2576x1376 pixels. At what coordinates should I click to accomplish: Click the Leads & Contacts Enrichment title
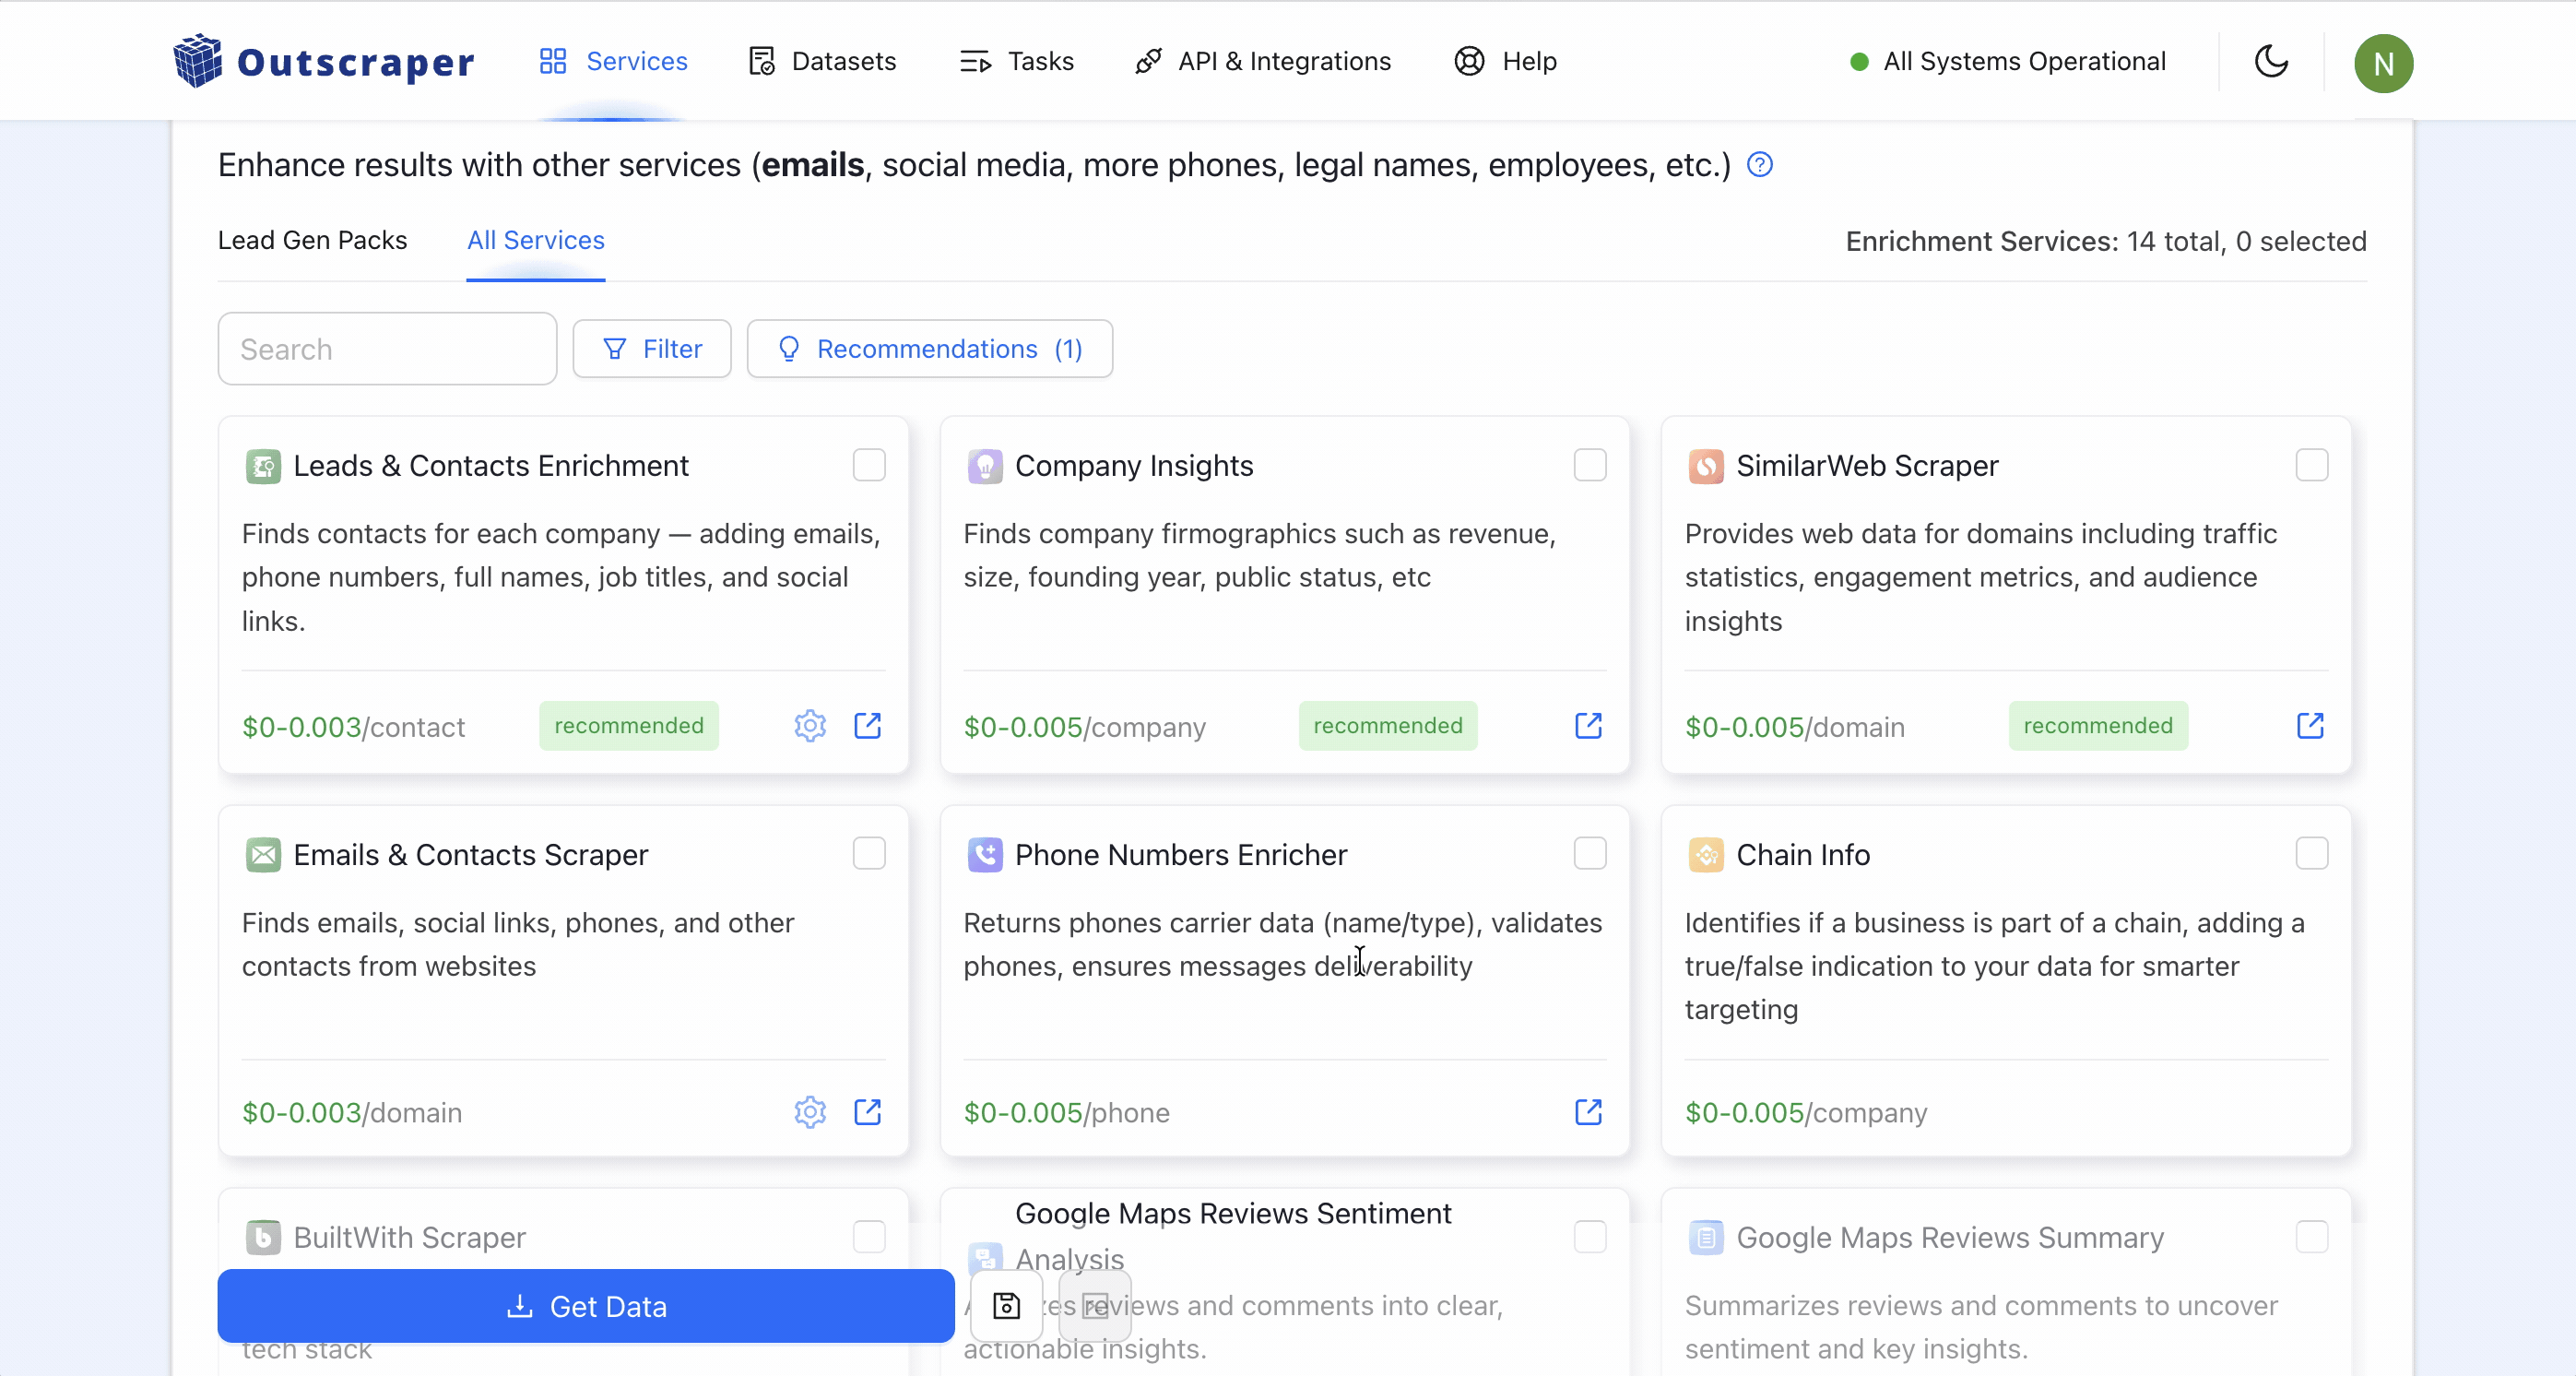coord(490,466)
